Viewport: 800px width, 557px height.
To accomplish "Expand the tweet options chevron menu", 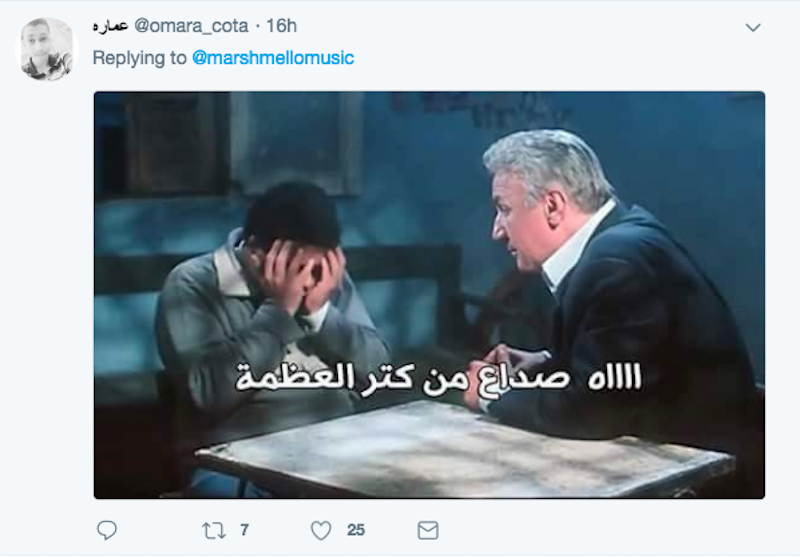I will tap(753, 28).
